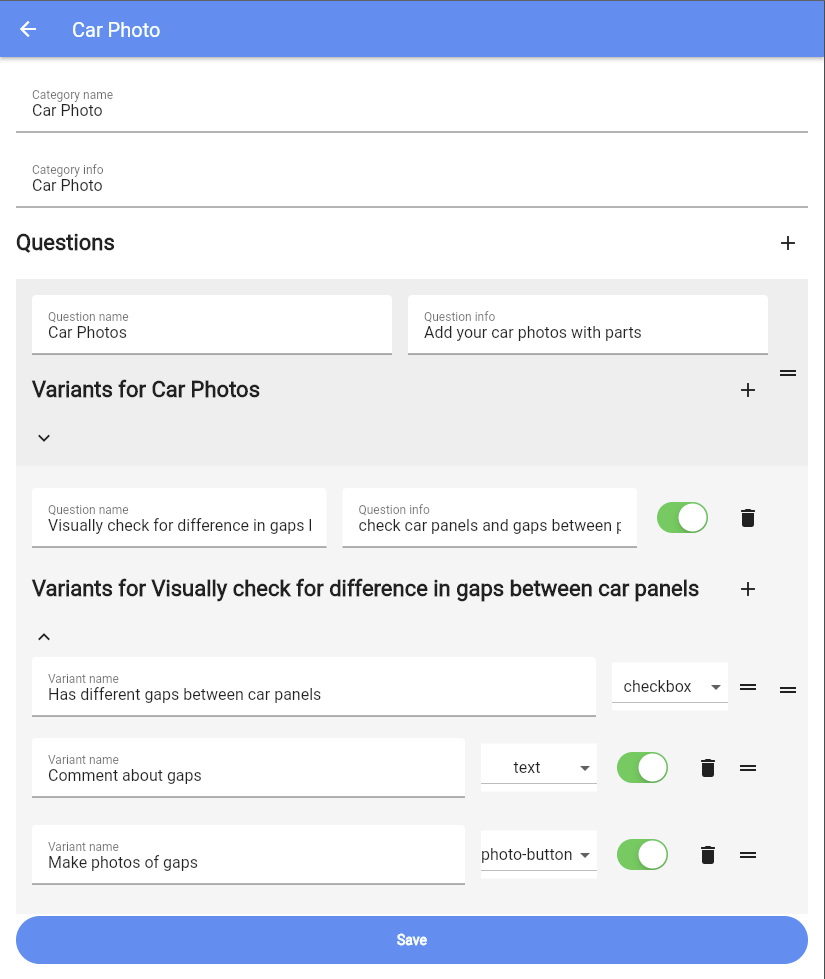Click the Questions section heading

(65, 242)
